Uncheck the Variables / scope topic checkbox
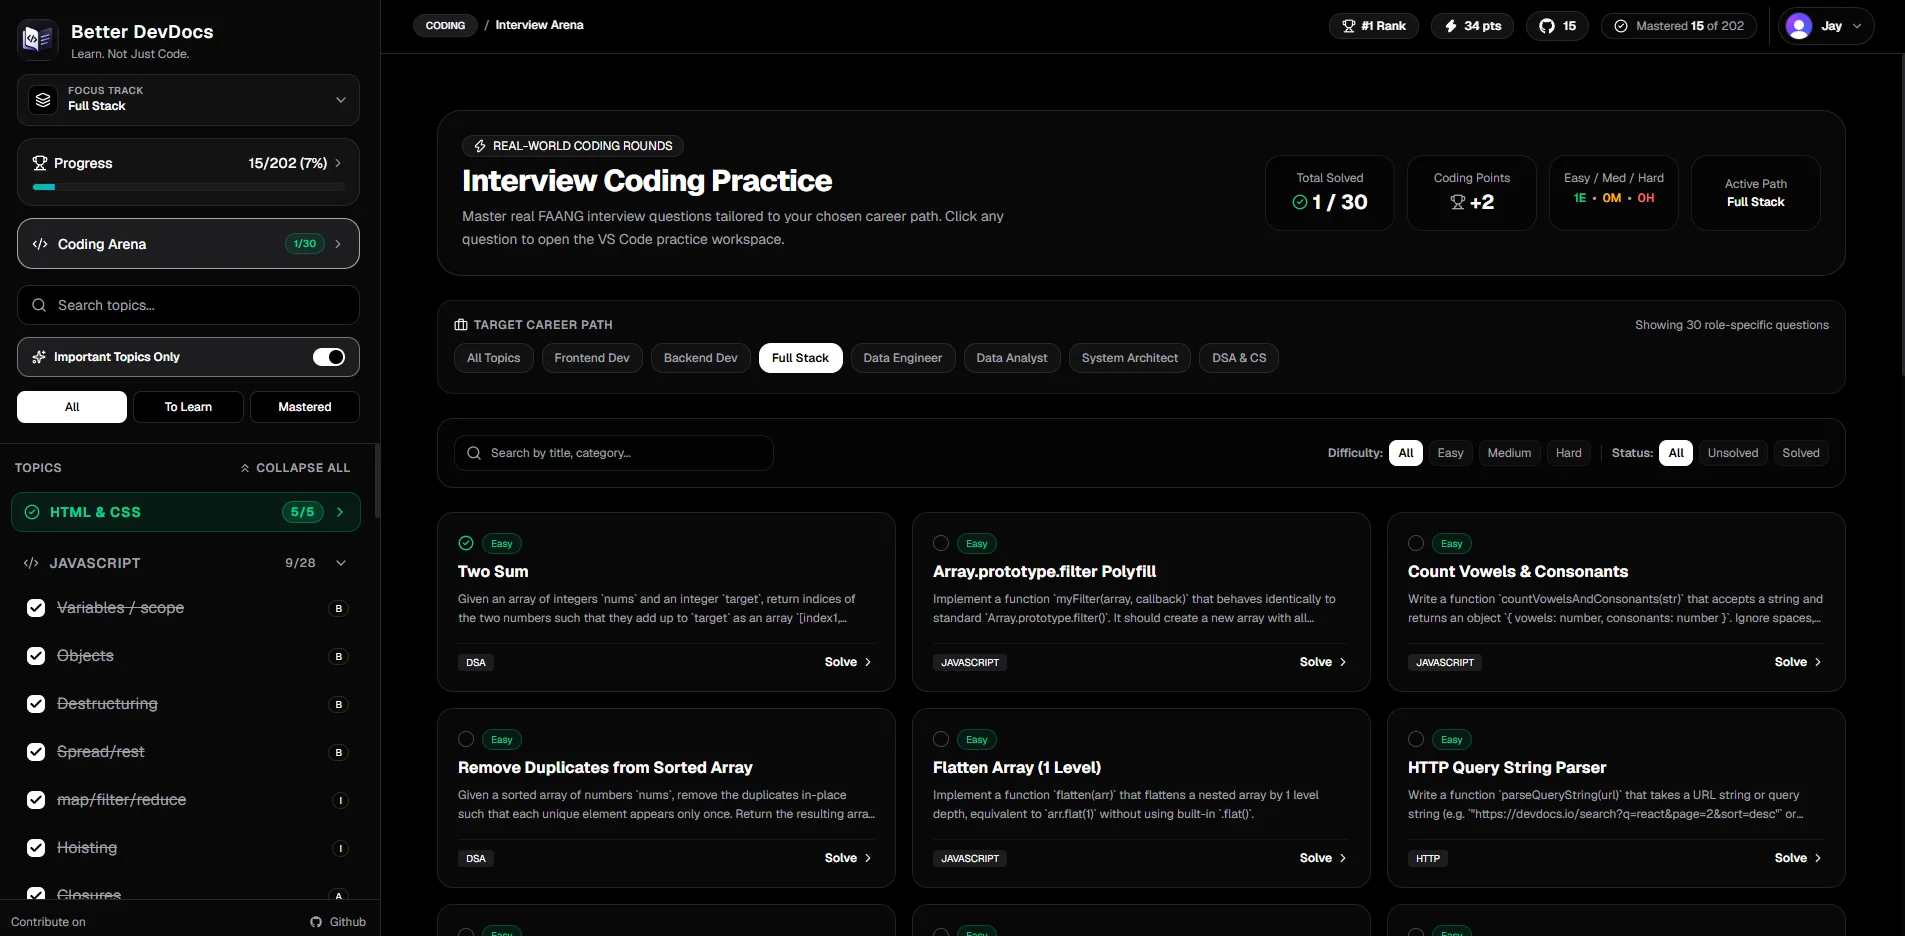The width and height of the screenshot is (1905, 936). click(x=36, y=608)
